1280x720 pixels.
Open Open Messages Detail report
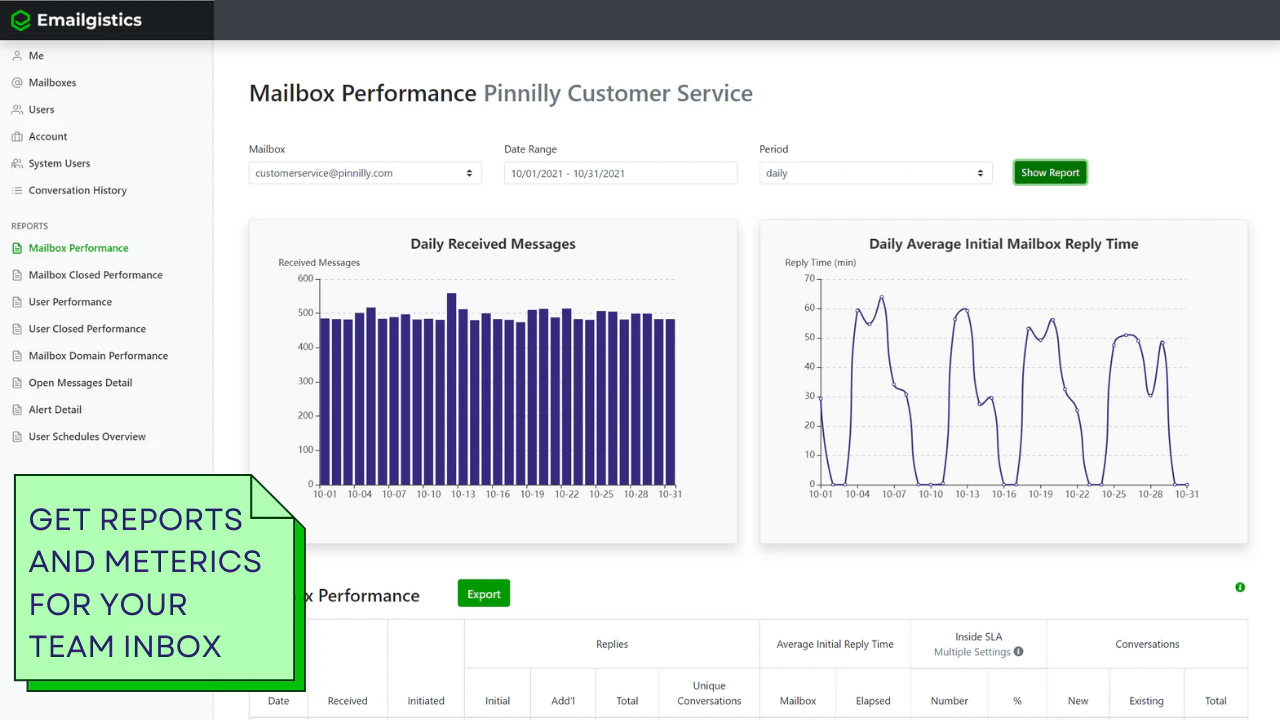click(80, 383)
